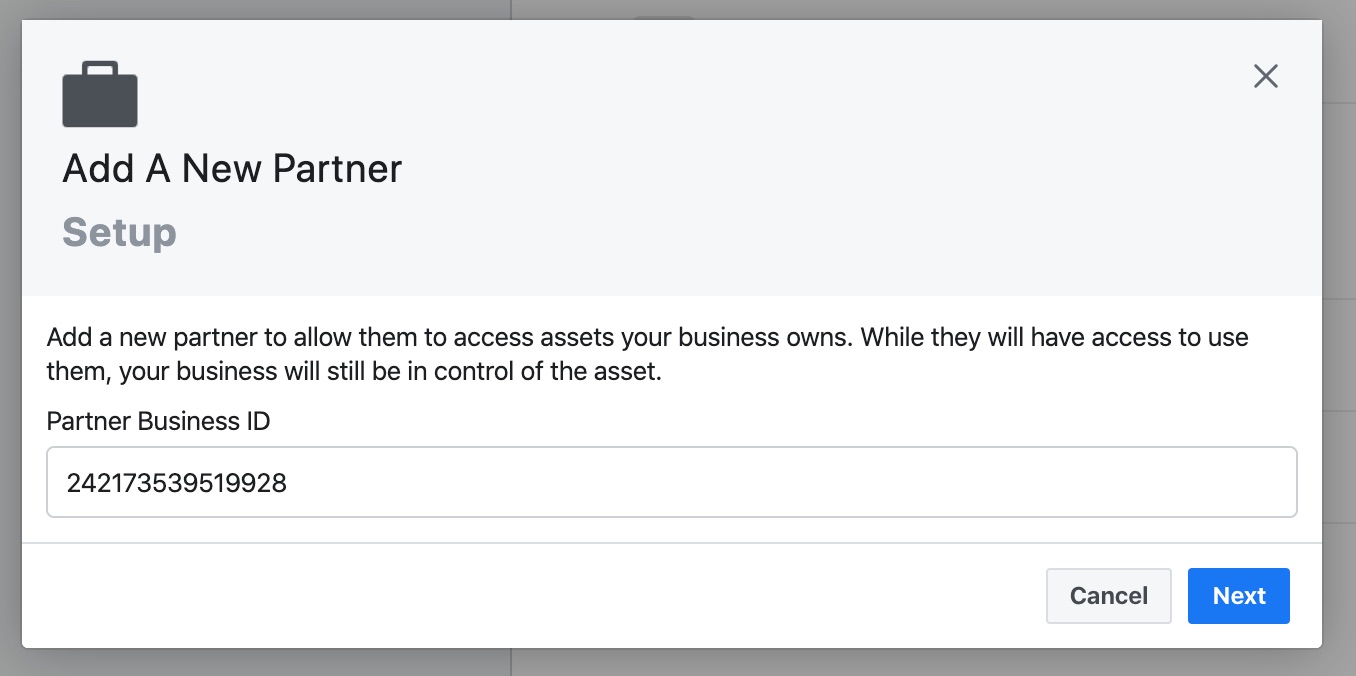Click the dimmed background left of the dialog

point(10,338)
